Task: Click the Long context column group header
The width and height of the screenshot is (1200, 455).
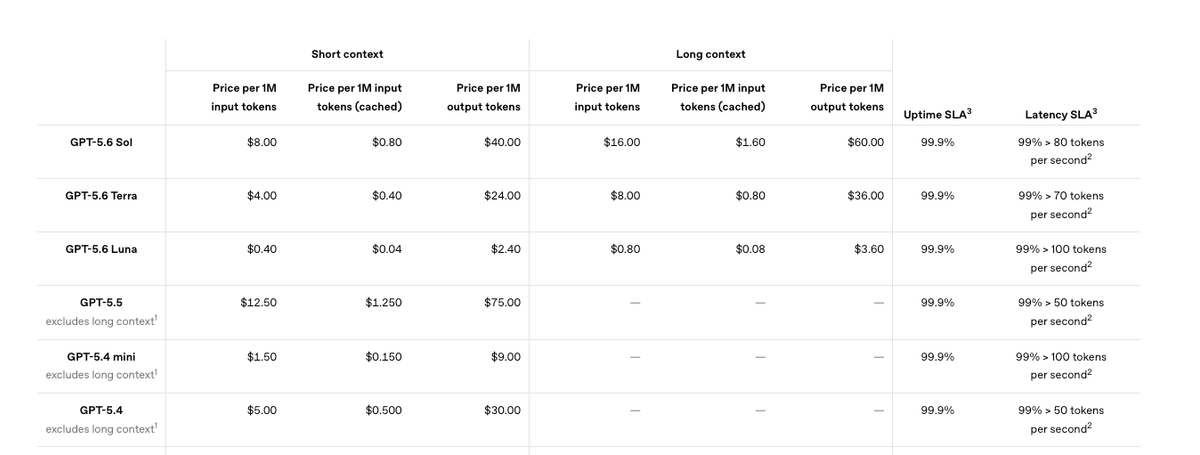Action: pos(710,54)
